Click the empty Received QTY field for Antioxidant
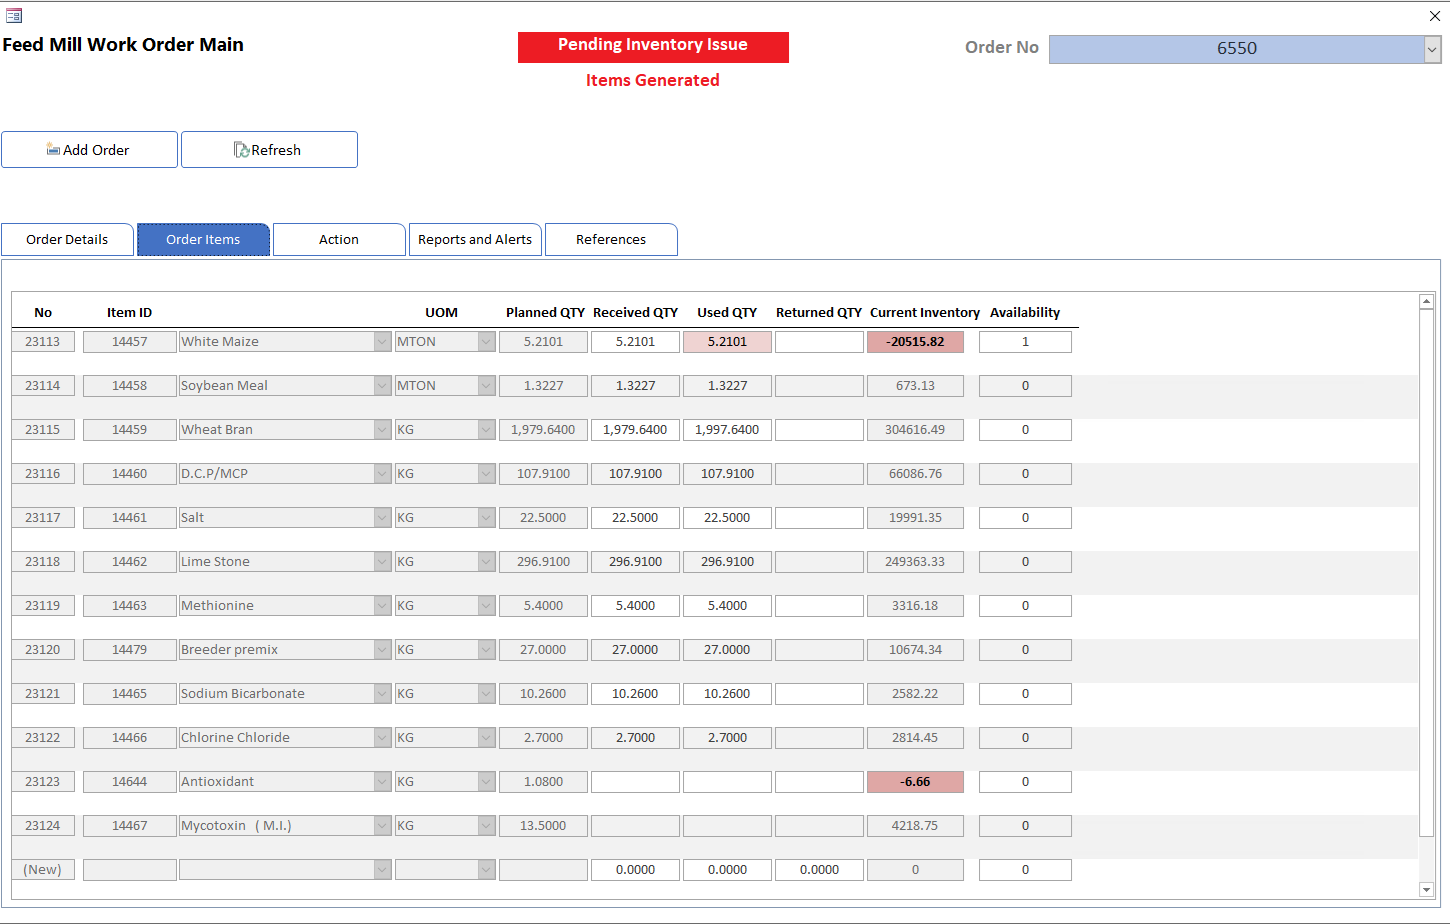The width and height of the screenshot is (1450, 924). pyautogui.click(x=635, y=782)
